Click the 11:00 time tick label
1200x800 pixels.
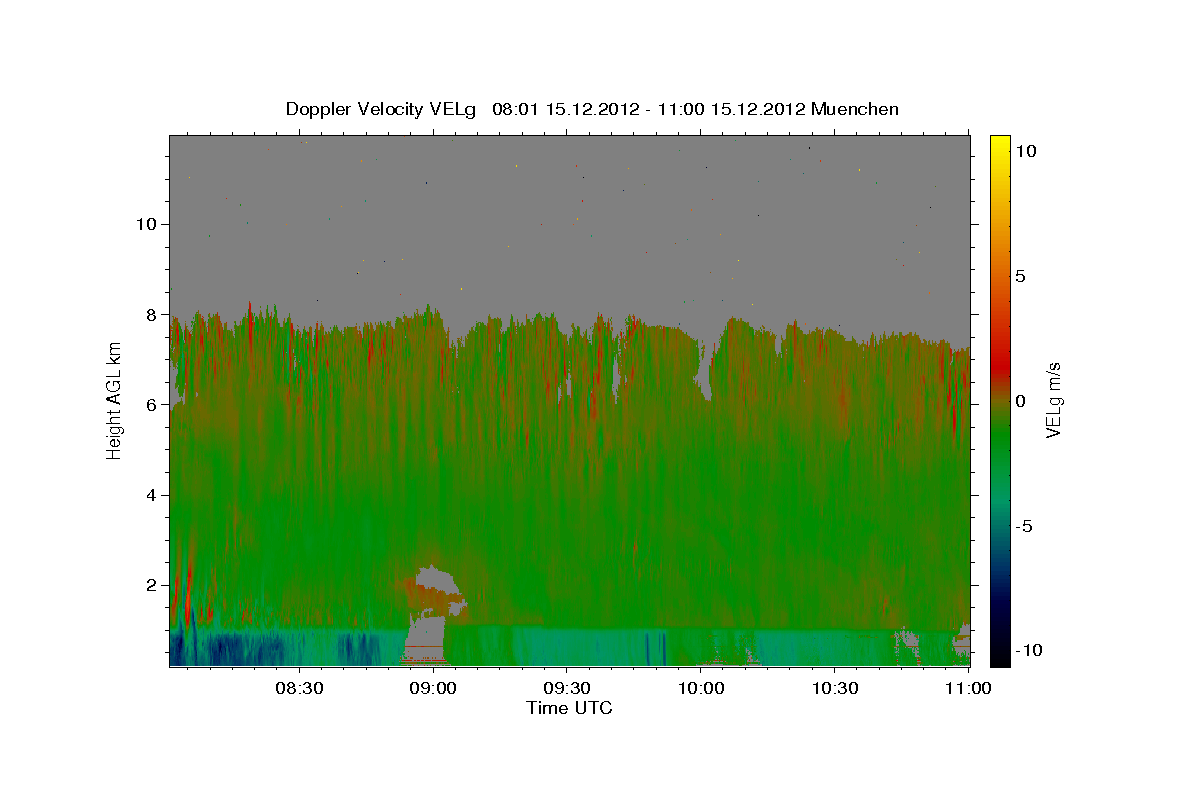pos(967,688)
